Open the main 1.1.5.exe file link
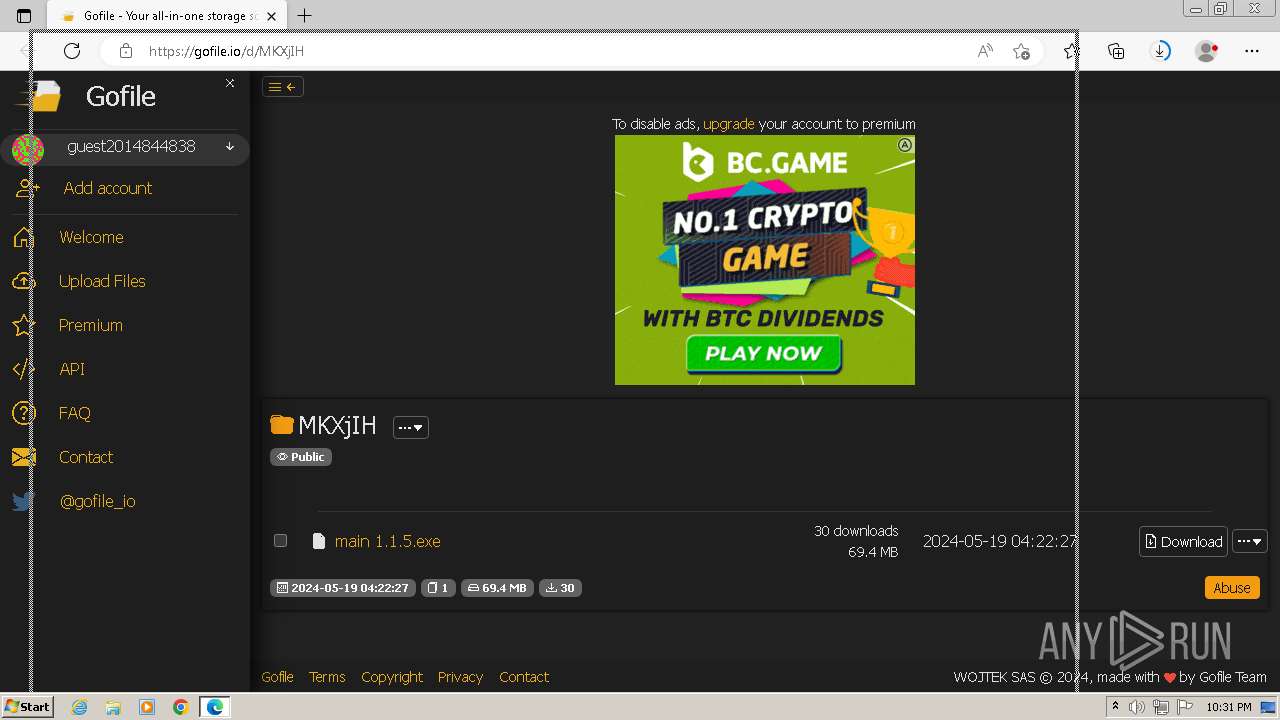1280x720 pixels. point(388,541)
